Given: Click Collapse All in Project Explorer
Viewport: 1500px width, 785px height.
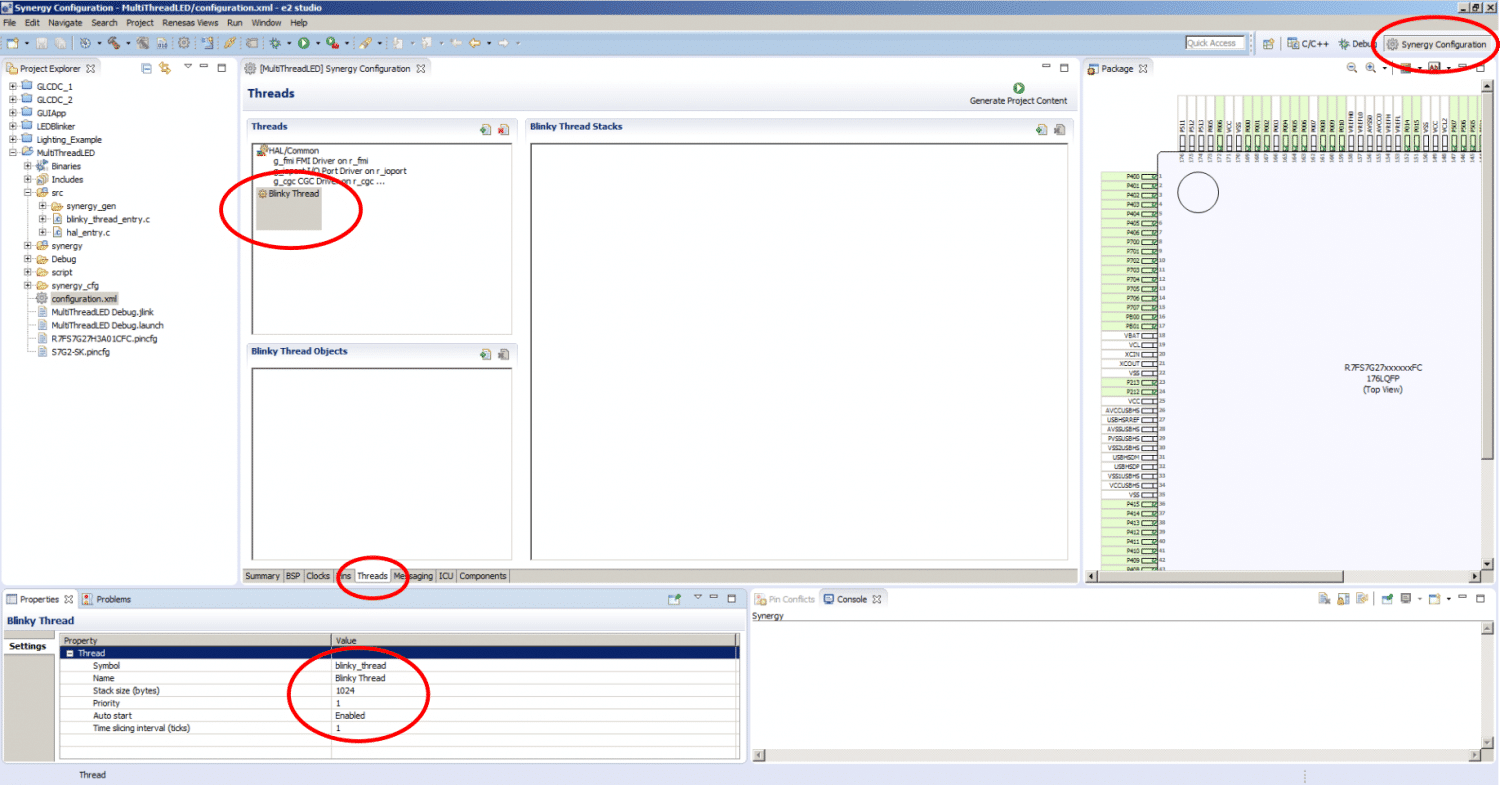Looking at the screenshot, I should tap(146, 68).
